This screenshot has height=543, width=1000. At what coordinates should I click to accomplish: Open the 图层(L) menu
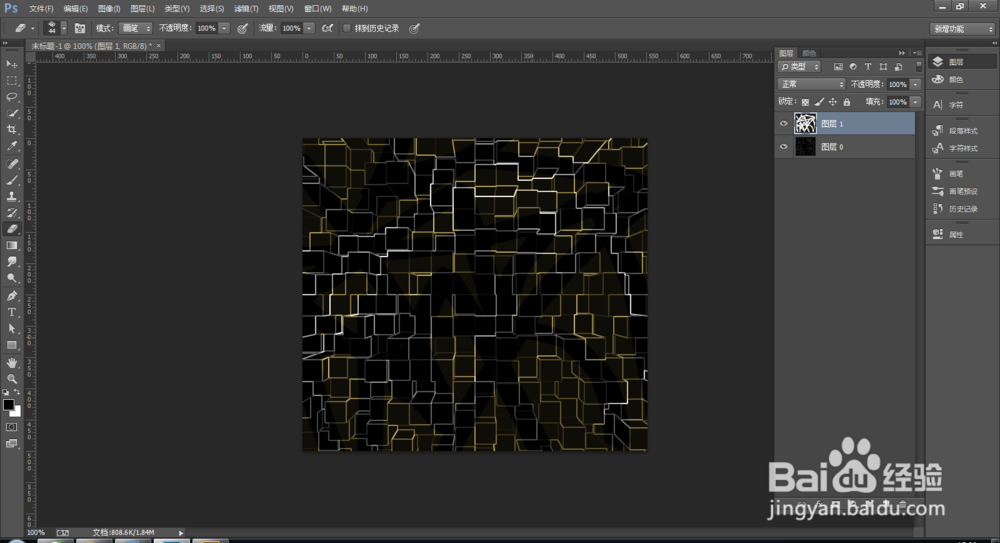142,9
